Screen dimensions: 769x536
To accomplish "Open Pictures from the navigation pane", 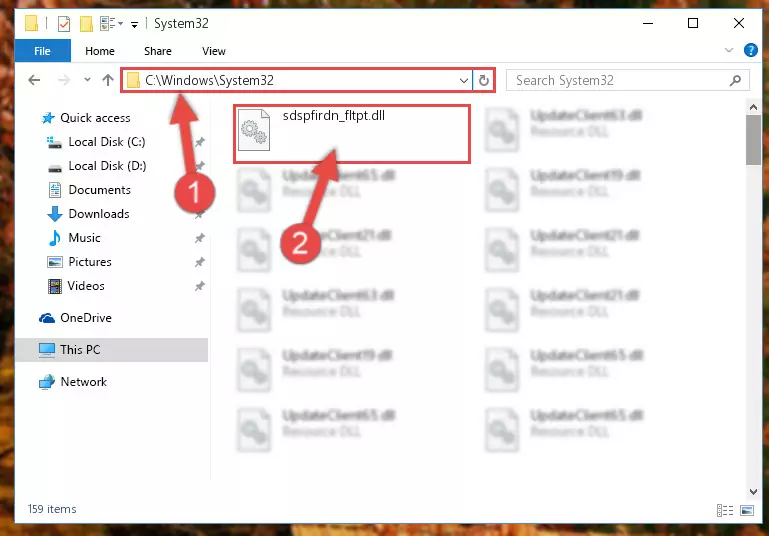I will tap(90, 262).
